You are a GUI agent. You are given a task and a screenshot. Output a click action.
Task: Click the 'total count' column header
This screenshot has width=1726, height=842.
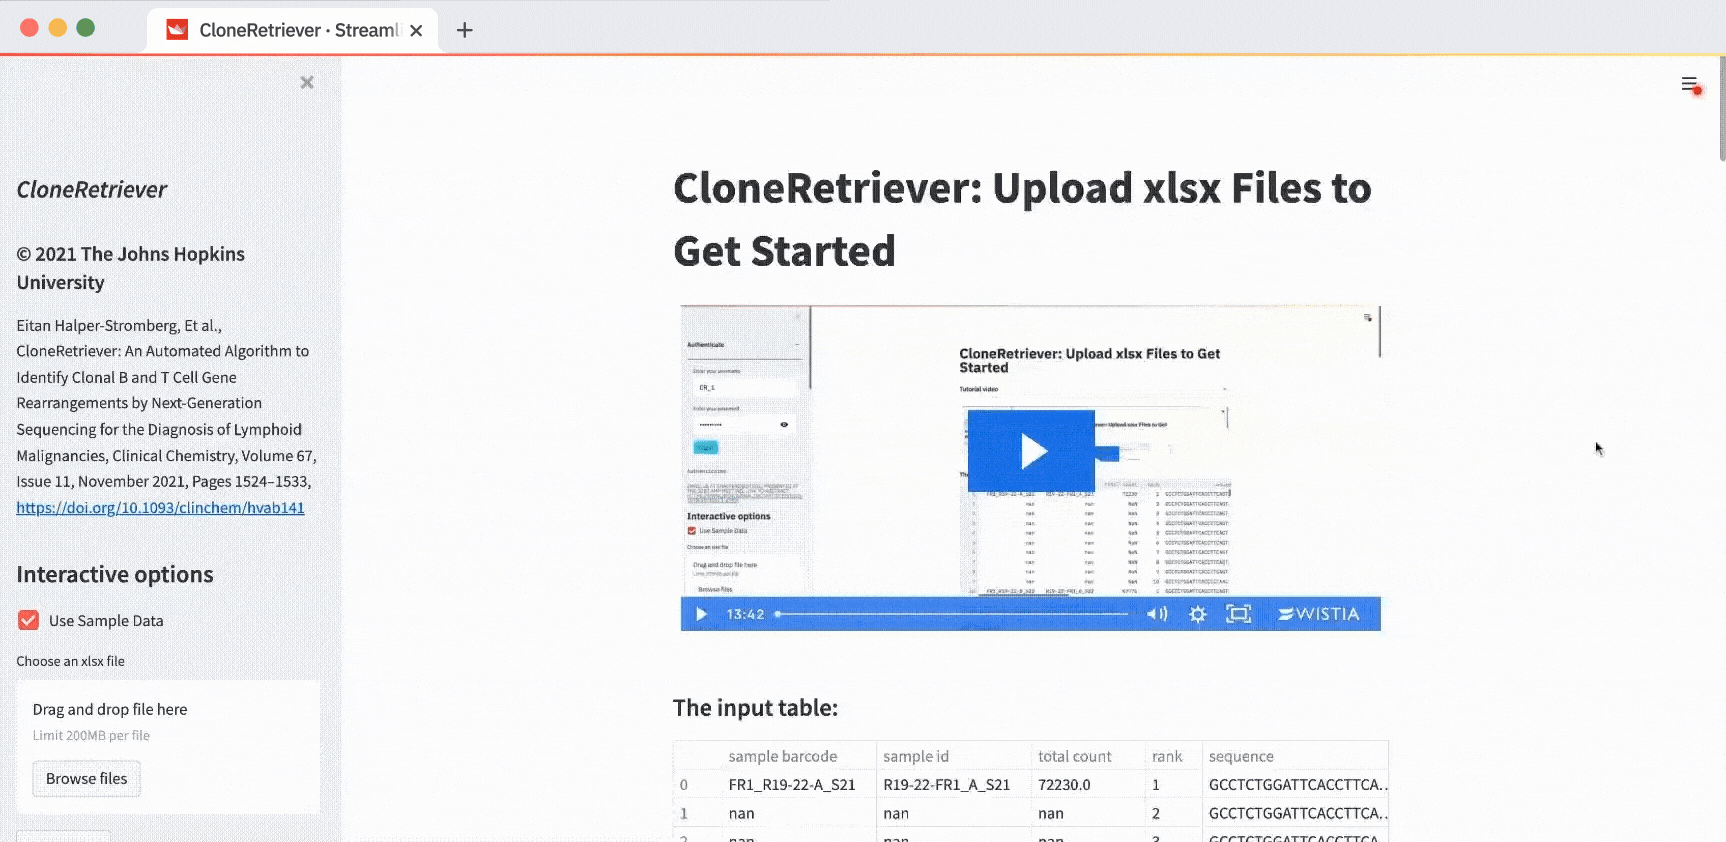tap(1074, 756)
